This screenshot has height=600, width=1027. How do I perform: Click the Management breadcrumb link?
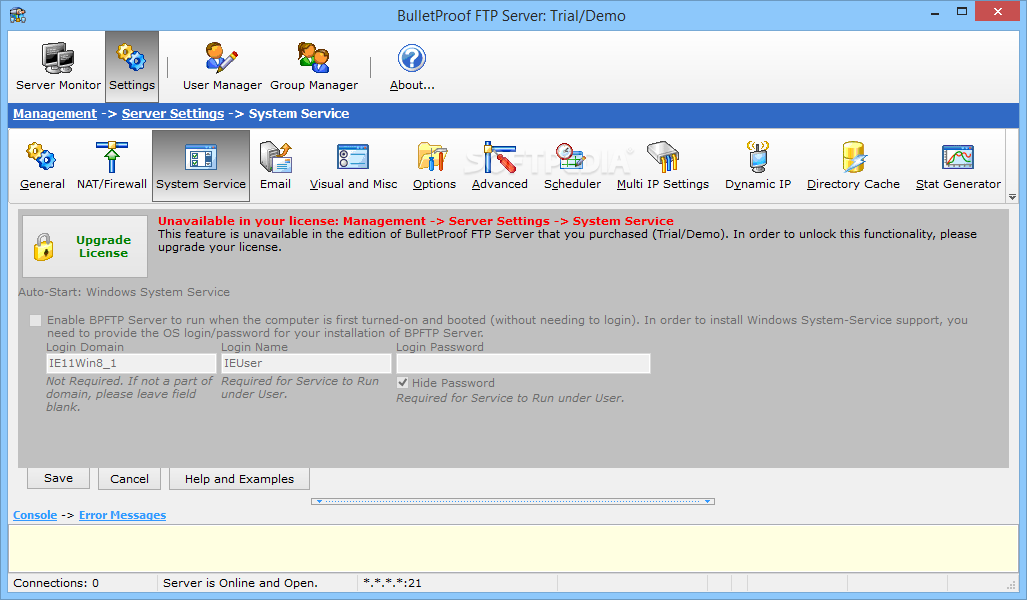[x=55, y=113]
